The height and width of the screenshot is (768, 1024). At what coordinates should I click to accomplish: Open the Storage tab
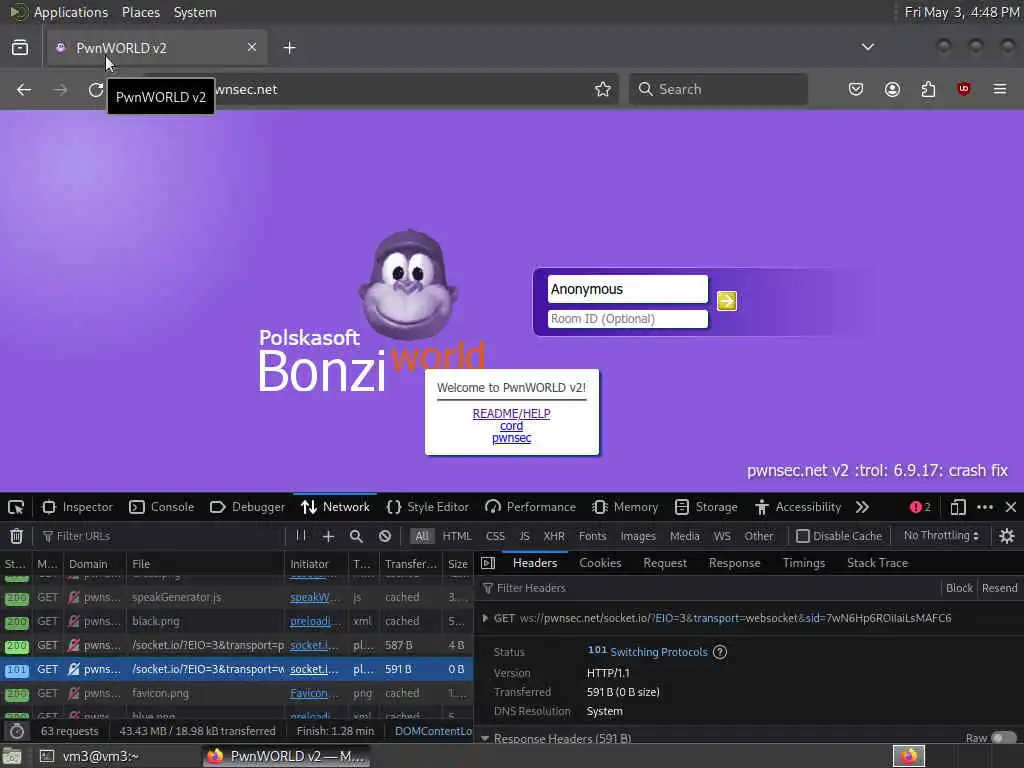coord(706,507)
